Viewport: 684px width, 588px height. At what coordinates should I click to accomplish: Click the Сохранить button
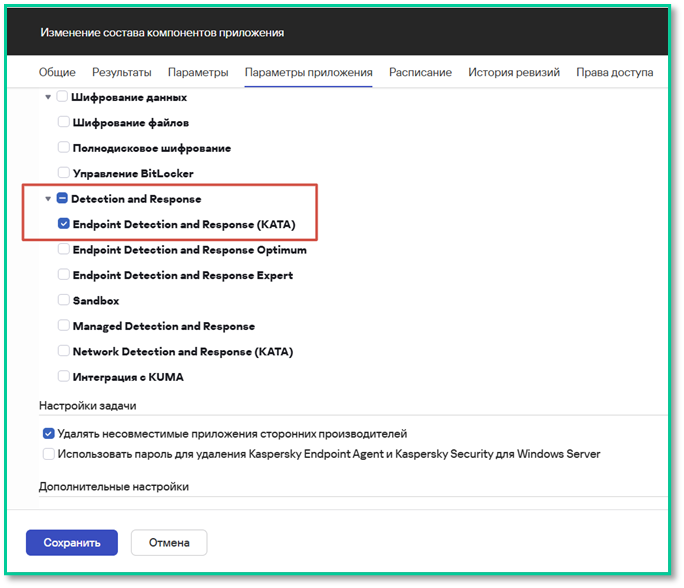coord(72,543)
